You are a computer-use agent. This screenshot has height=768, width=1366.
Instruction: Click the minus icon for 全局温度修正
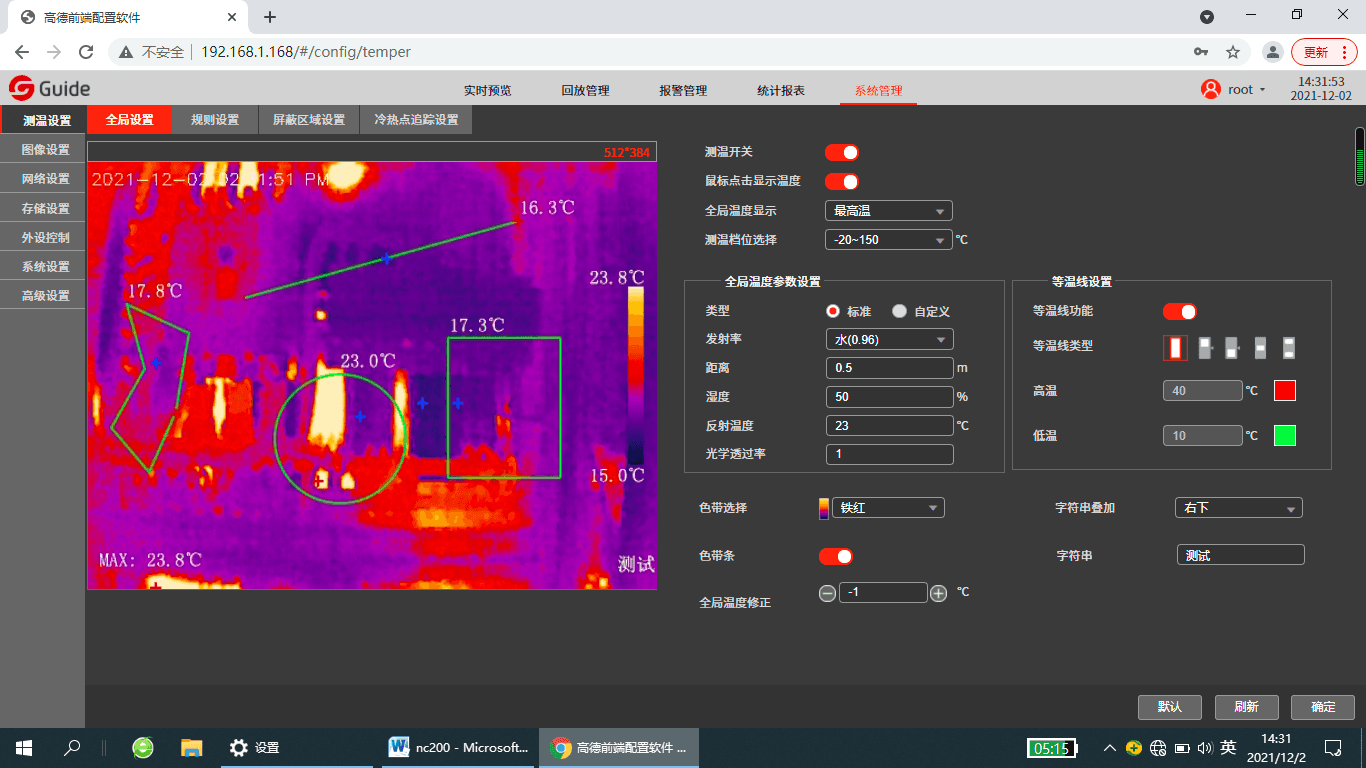click(x=827, y=593)
